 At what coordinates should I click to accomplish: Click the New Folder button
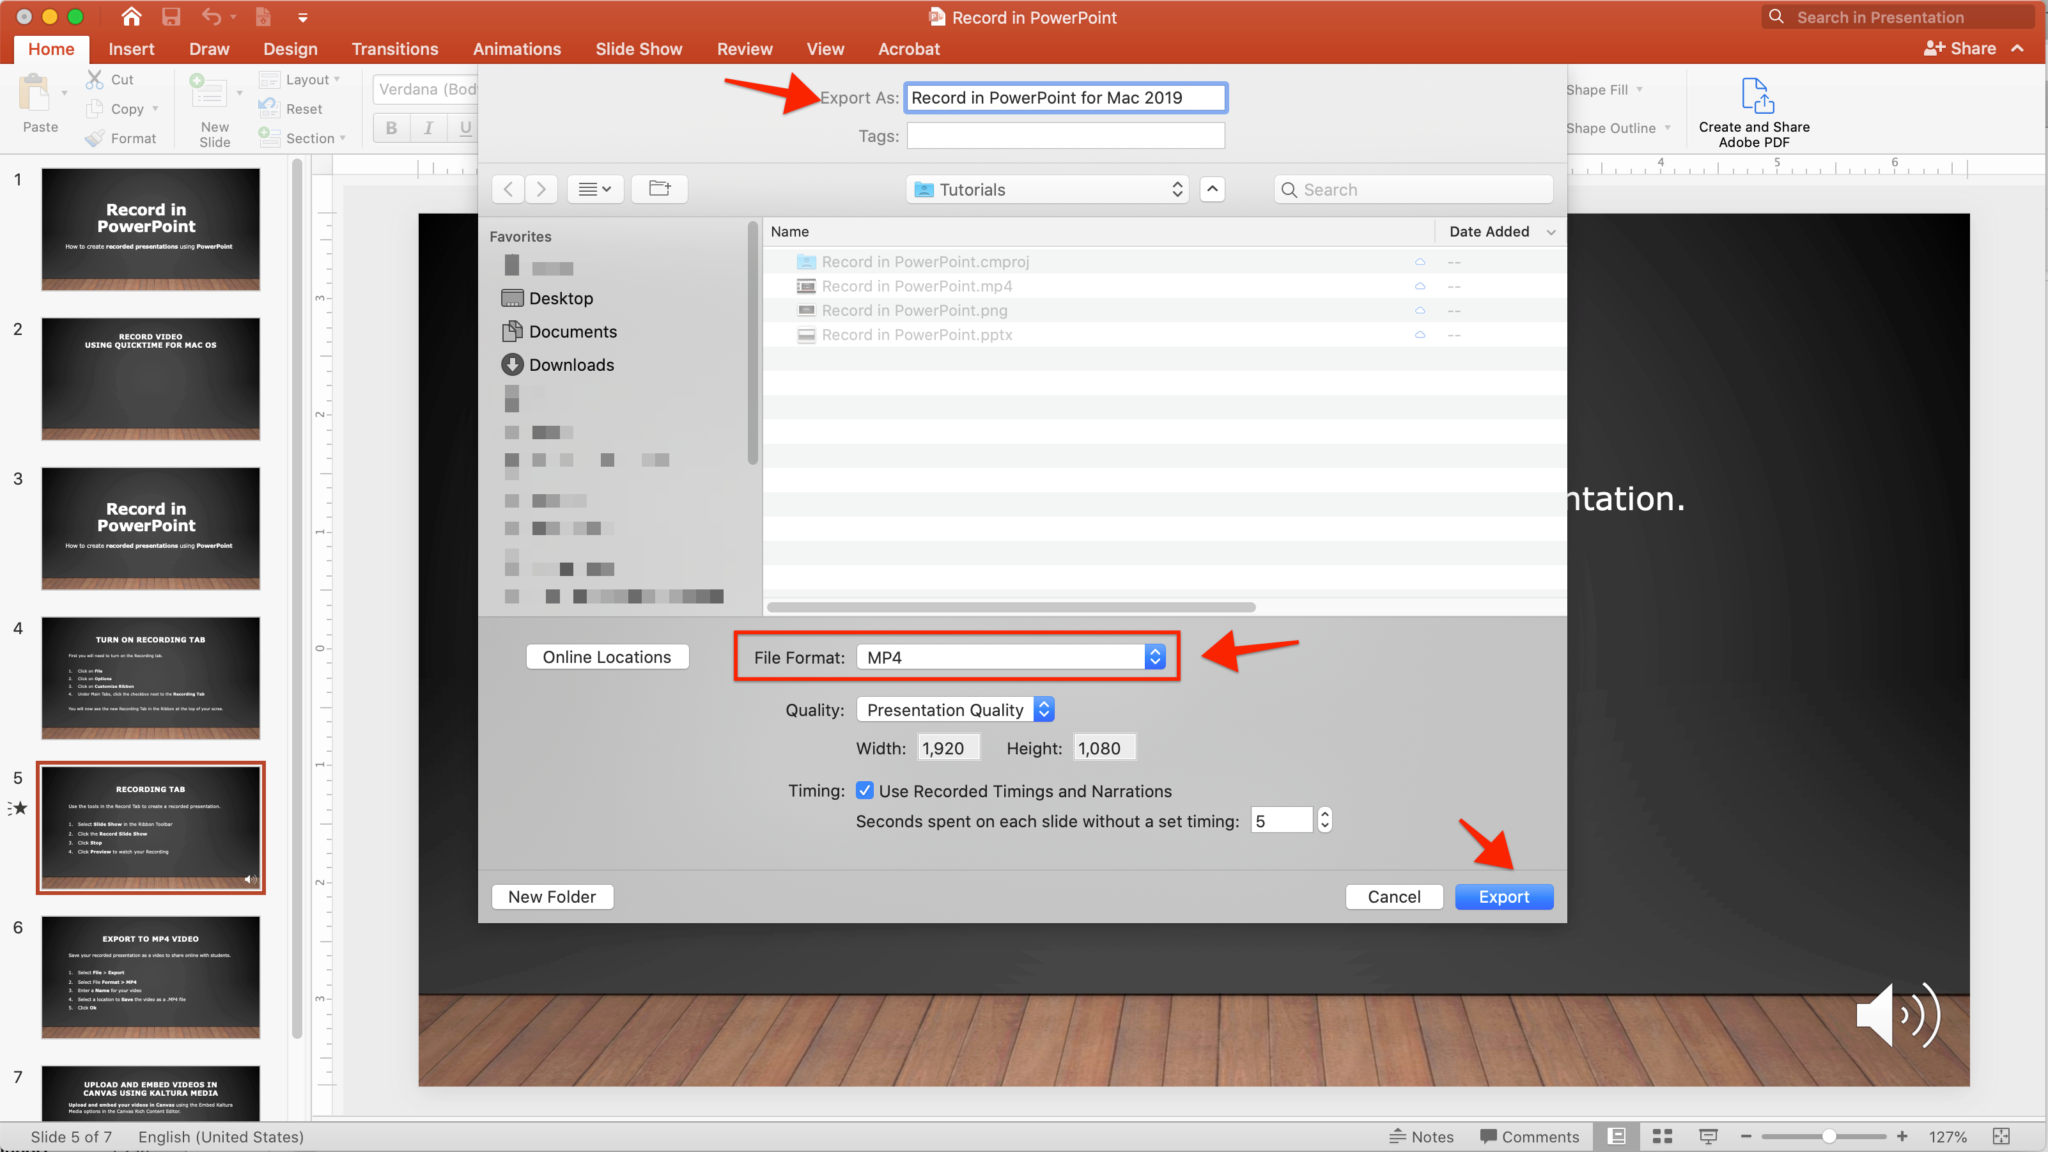pyautogui.click(x=552, y=897)
